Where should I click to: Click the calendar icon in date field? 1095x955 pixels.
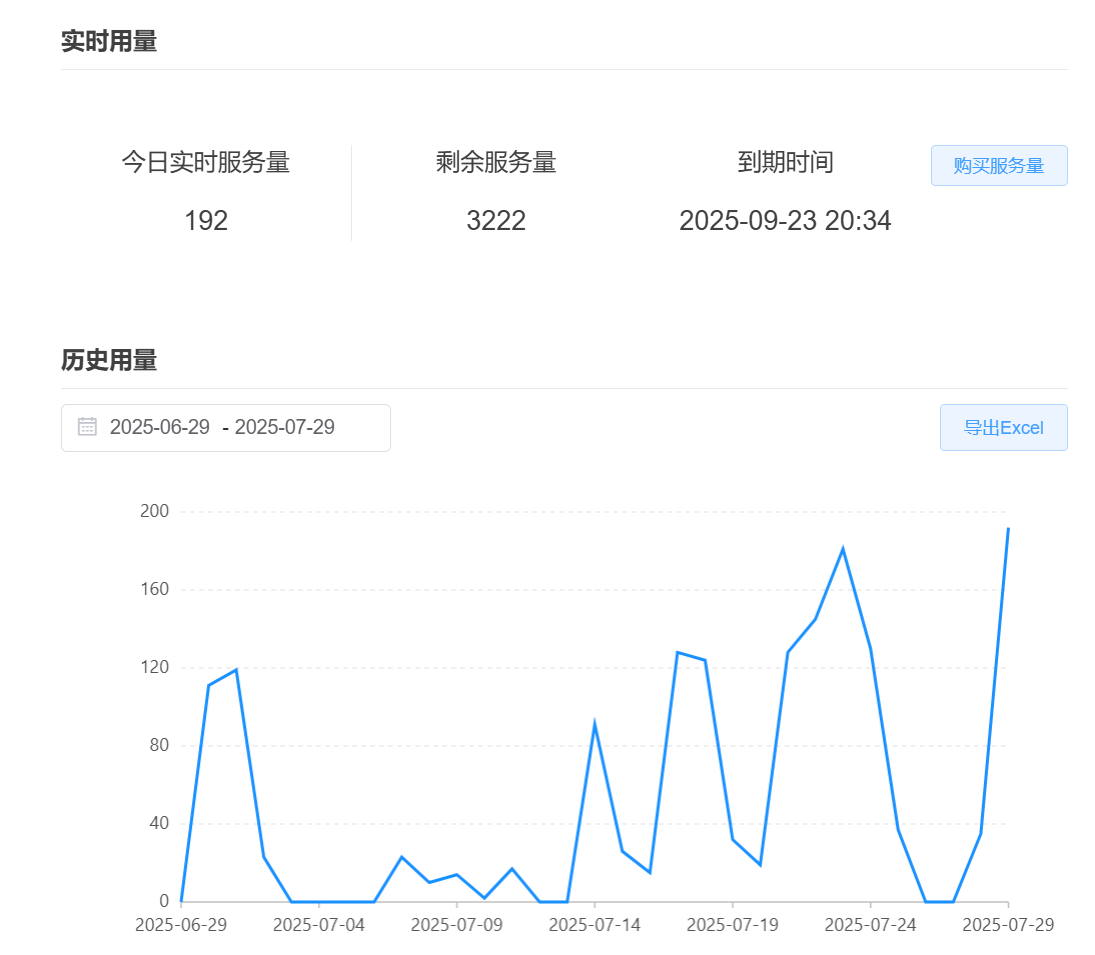point(87,427)
